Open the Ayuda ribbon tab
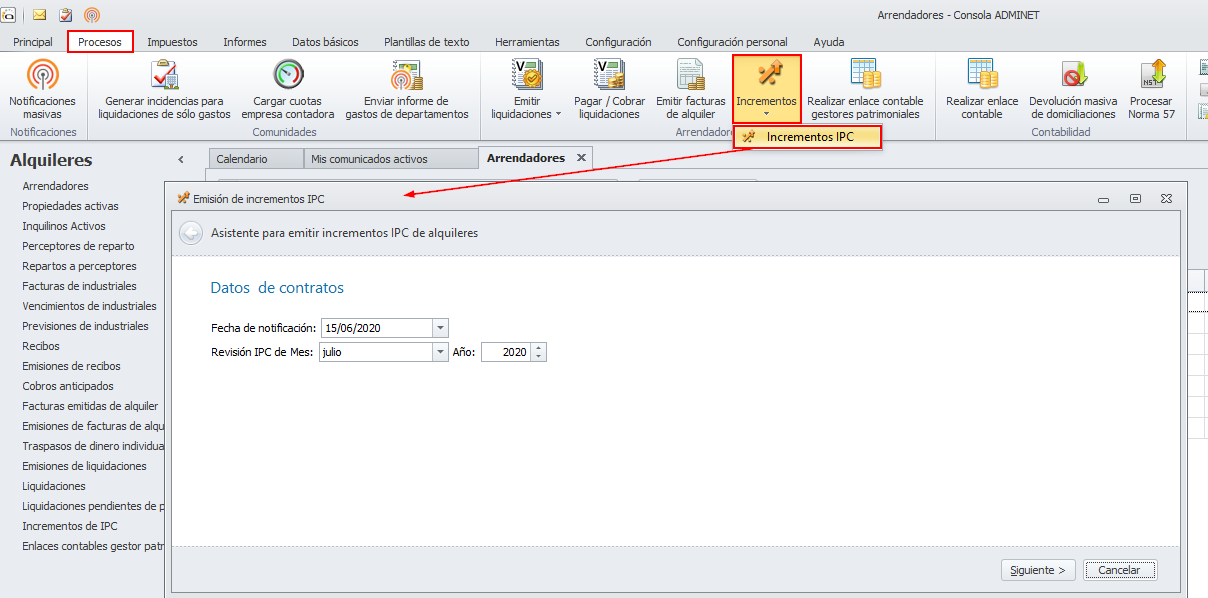 tap(829, 42)
